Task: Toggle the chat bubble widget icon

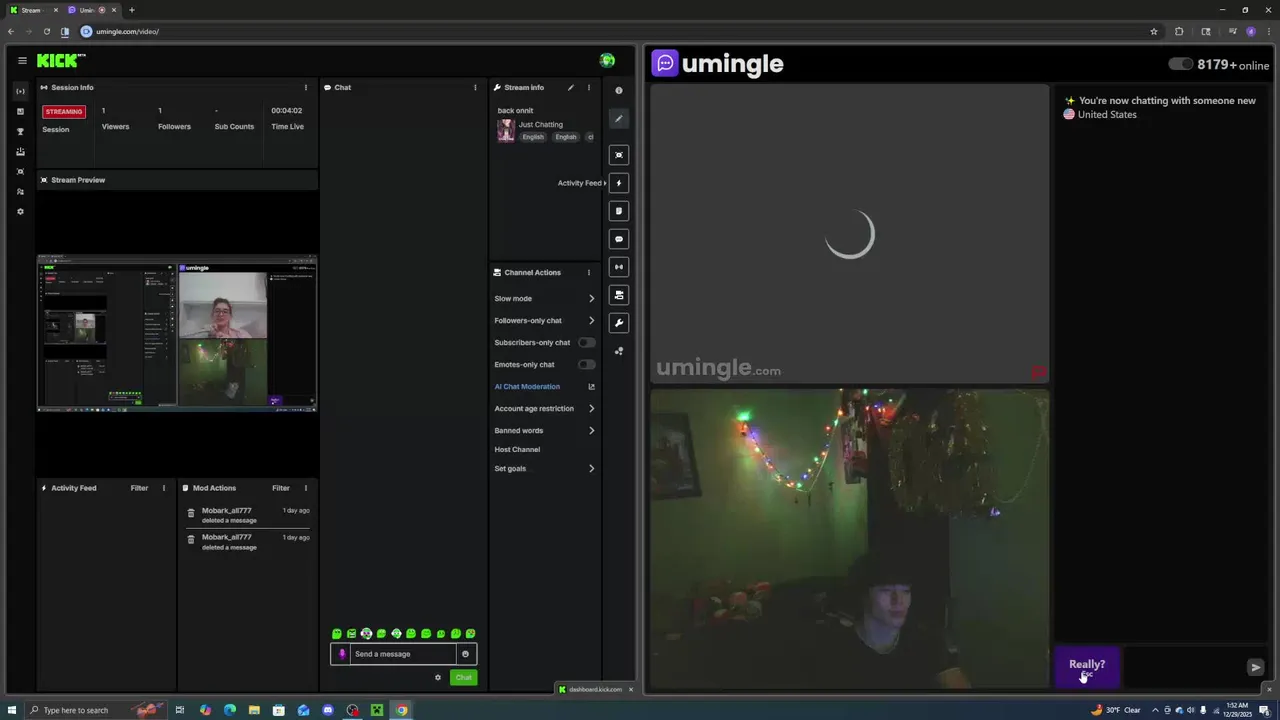Action: (x=619, y=239)
